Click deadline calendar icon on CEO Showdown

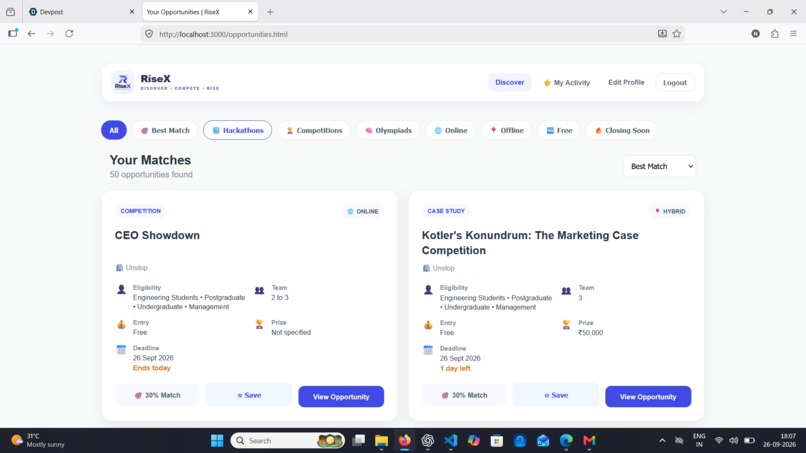121,350
